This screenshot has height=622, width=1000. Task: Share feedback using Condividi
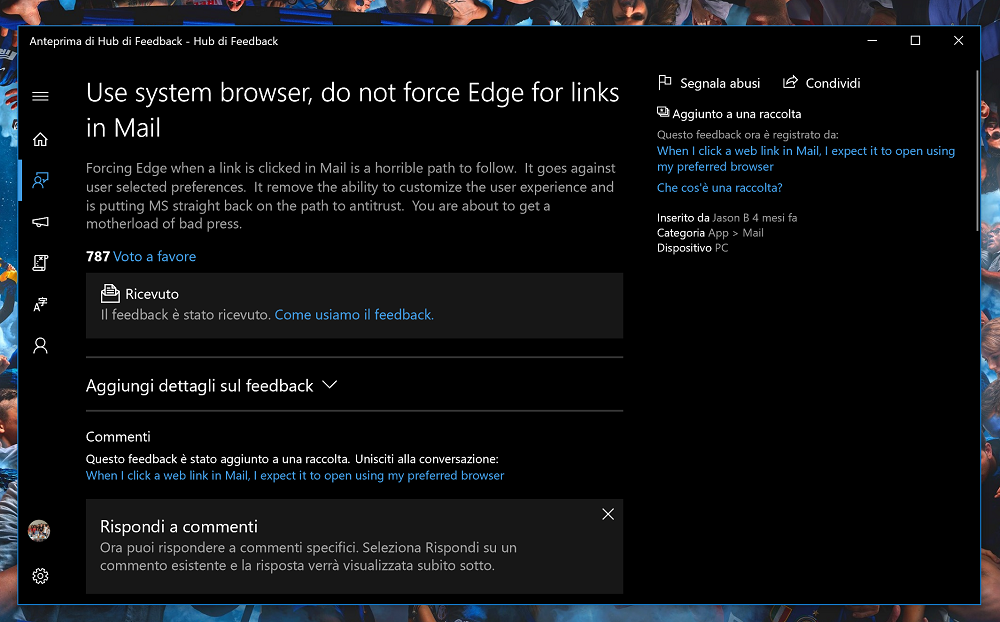[x=821, y=83]
